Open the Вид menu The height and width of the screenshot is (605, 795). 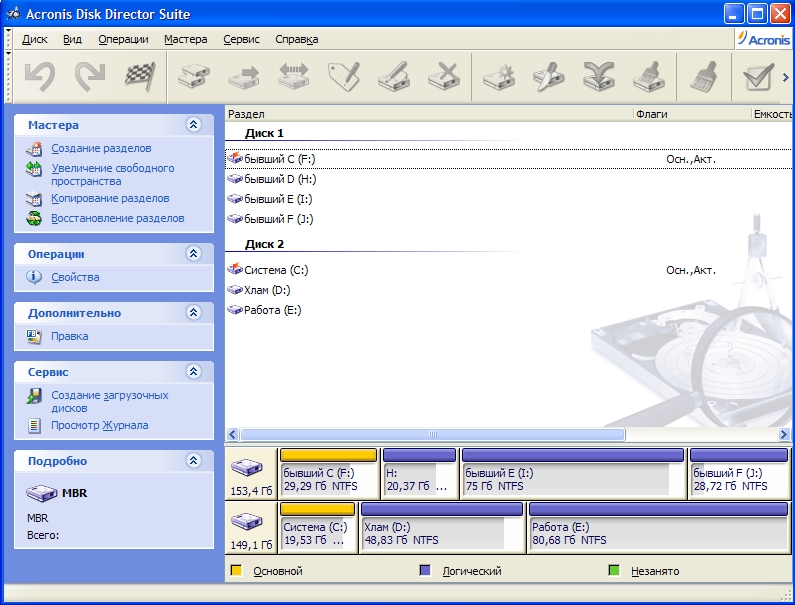[x=72, y=39]
